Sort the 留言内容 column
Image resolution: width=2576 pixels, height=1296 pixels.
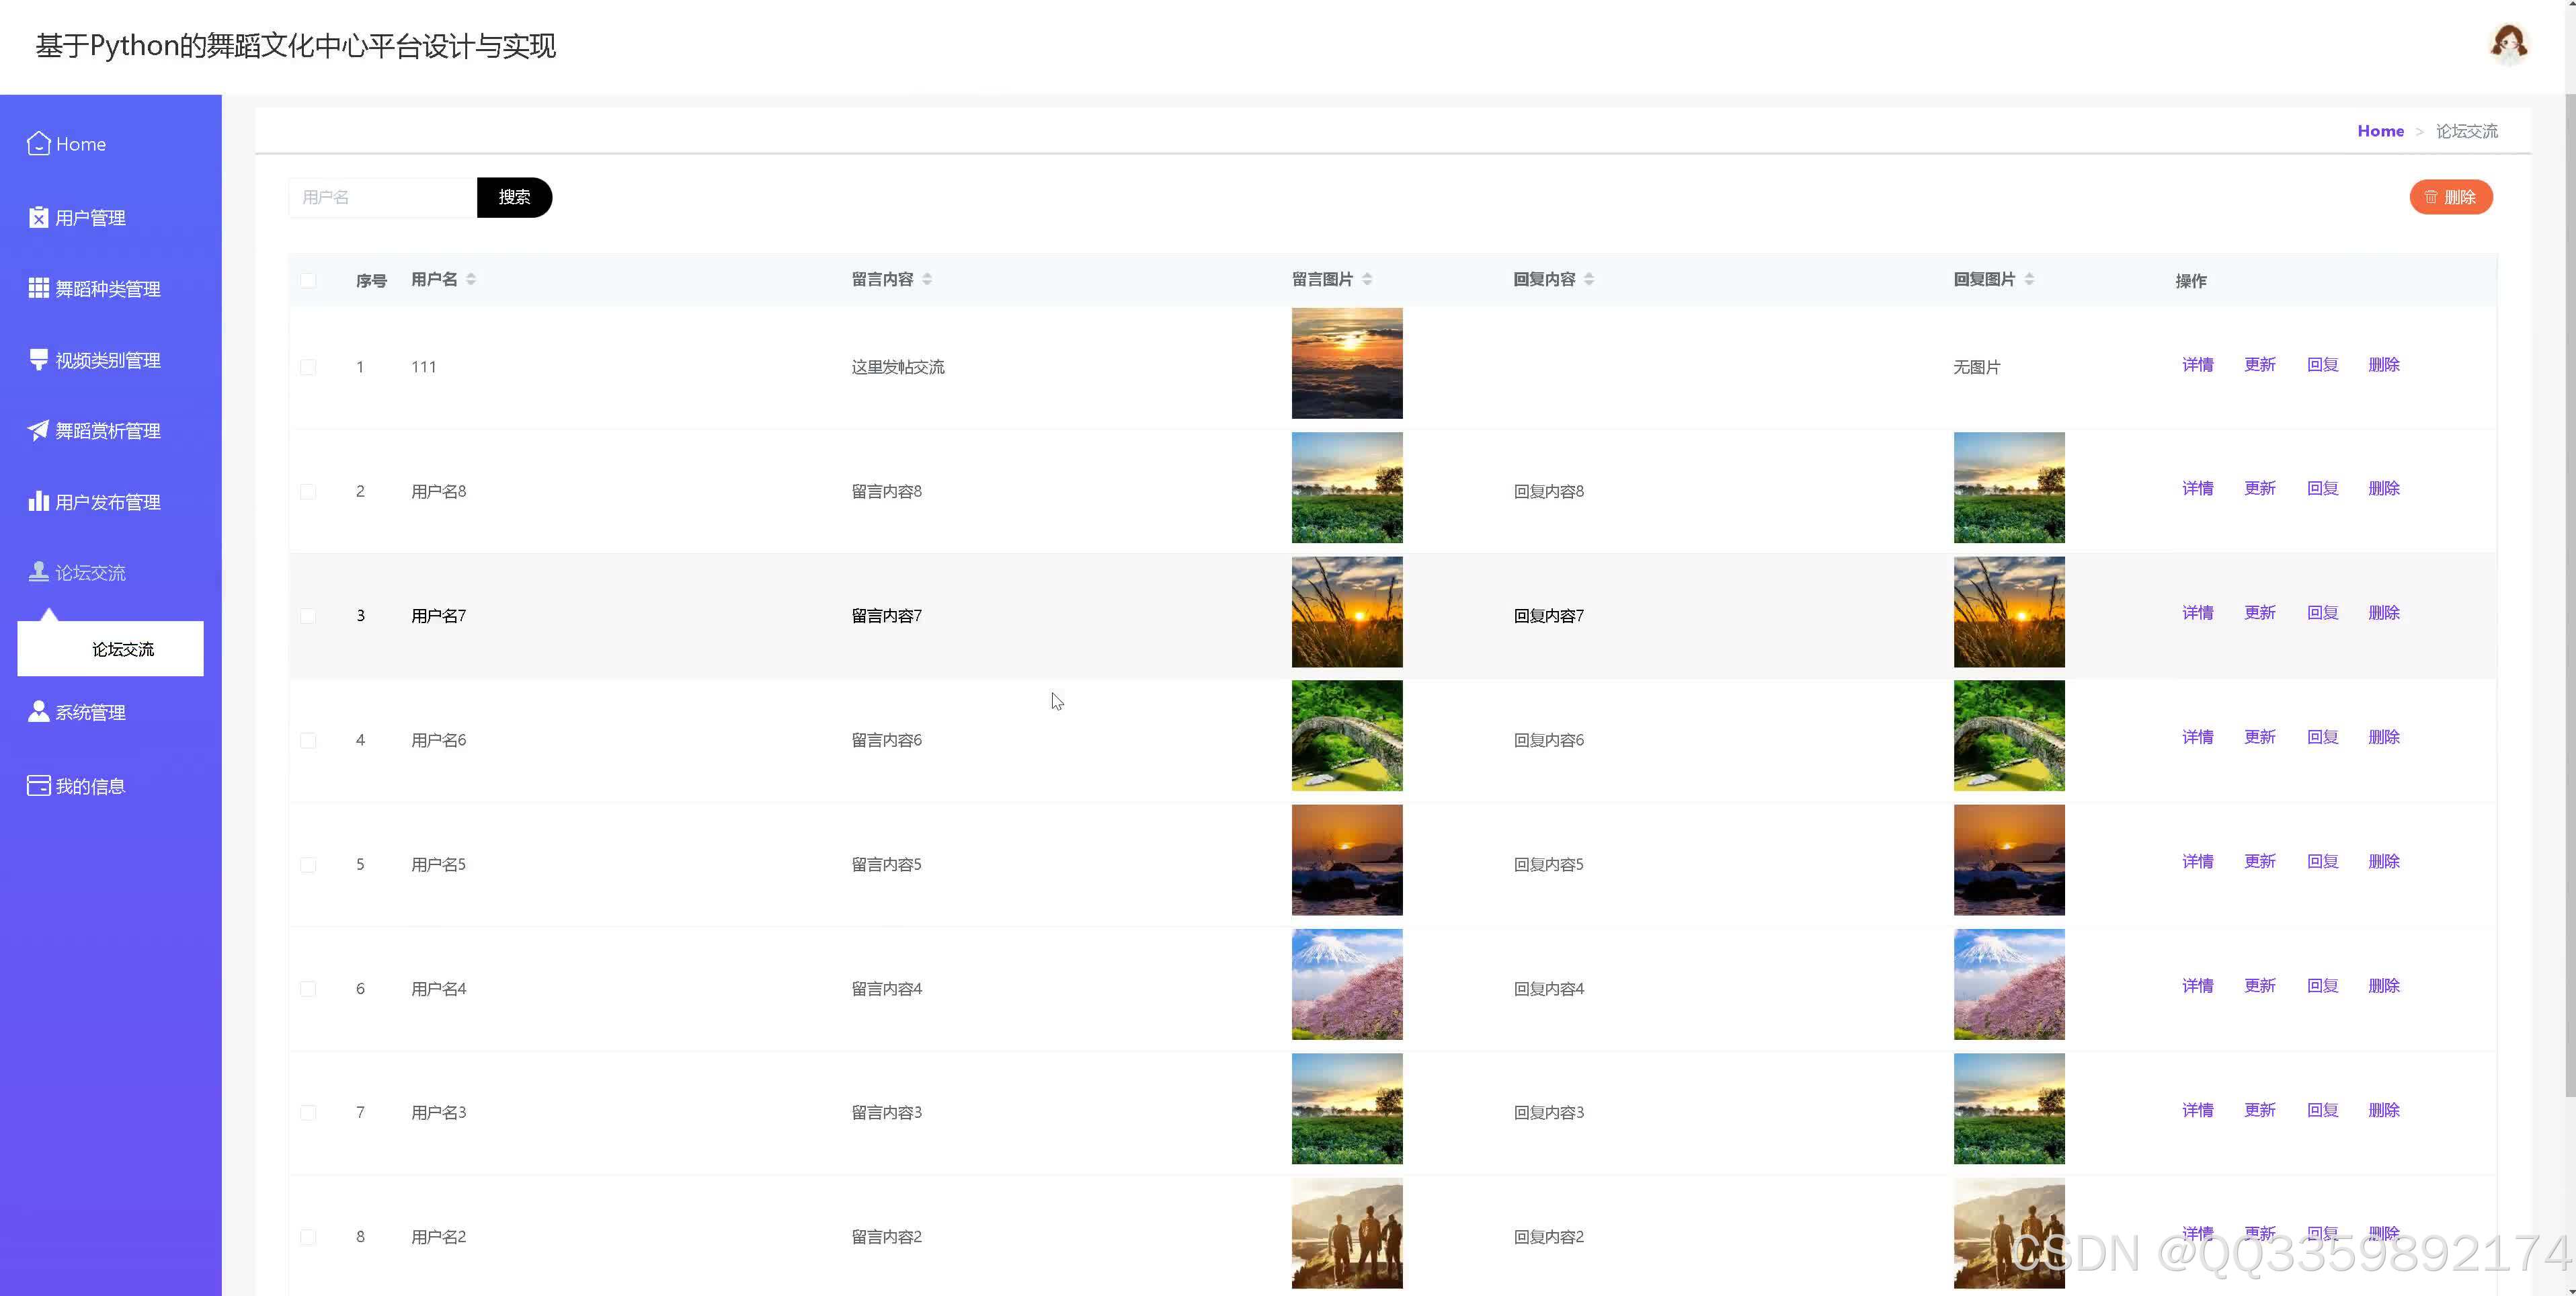click(x=927, y=279)
